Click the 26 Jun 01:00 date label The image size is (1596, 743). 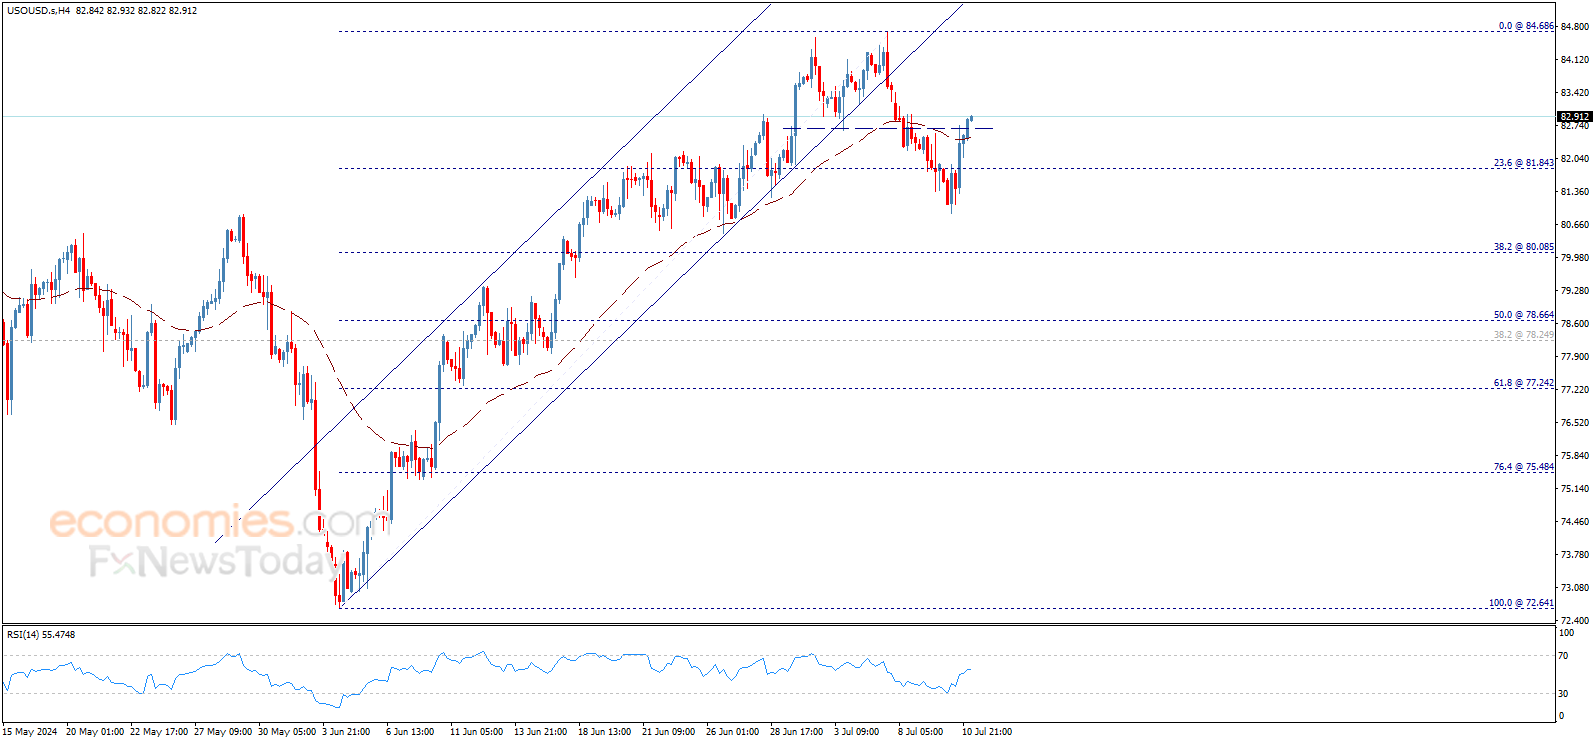733,732
